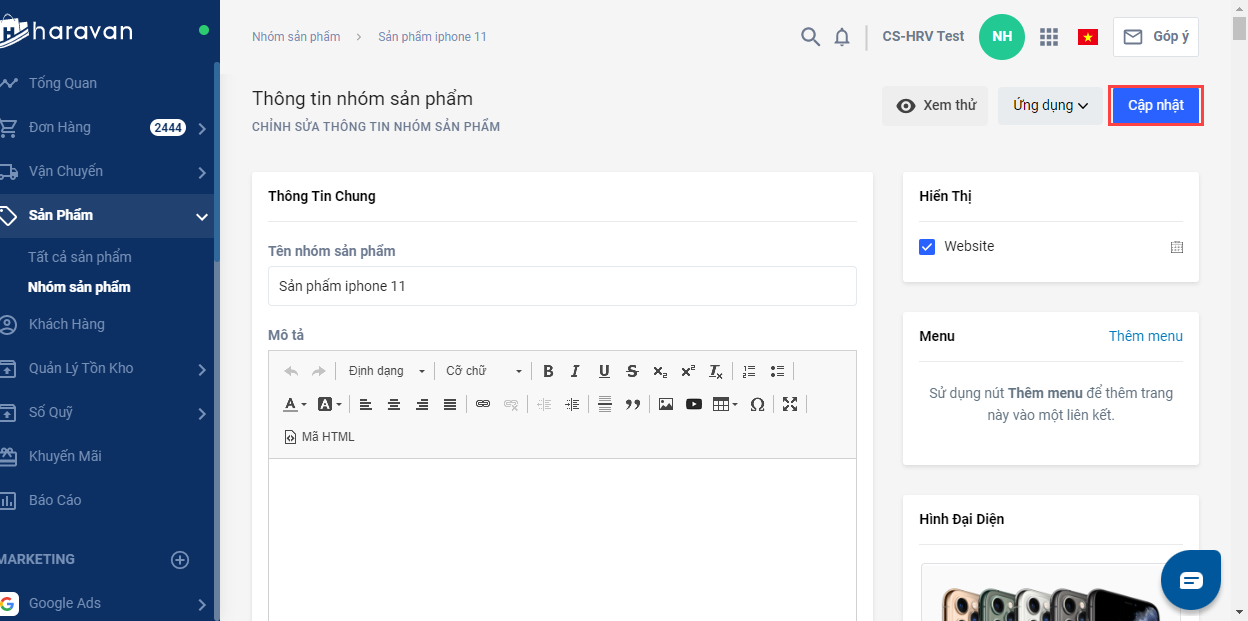This screenshot has height=621, width=1248.
Task: Insert a YouTube video in editor
Action: click(693, 404)
